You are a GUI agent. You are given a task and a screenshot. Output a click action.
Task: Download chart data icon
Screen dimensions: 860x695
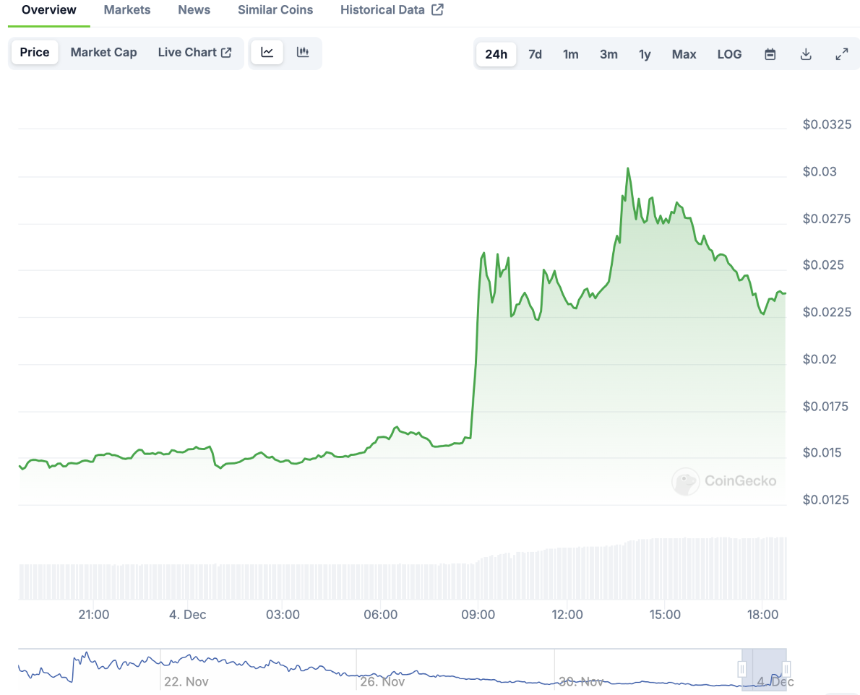806,54
